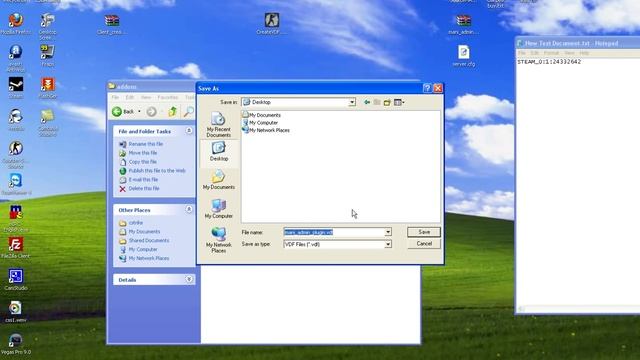The image size is (640, 360).
Task: Click the Save As help question mark button
Action: [x=427, y=88]
